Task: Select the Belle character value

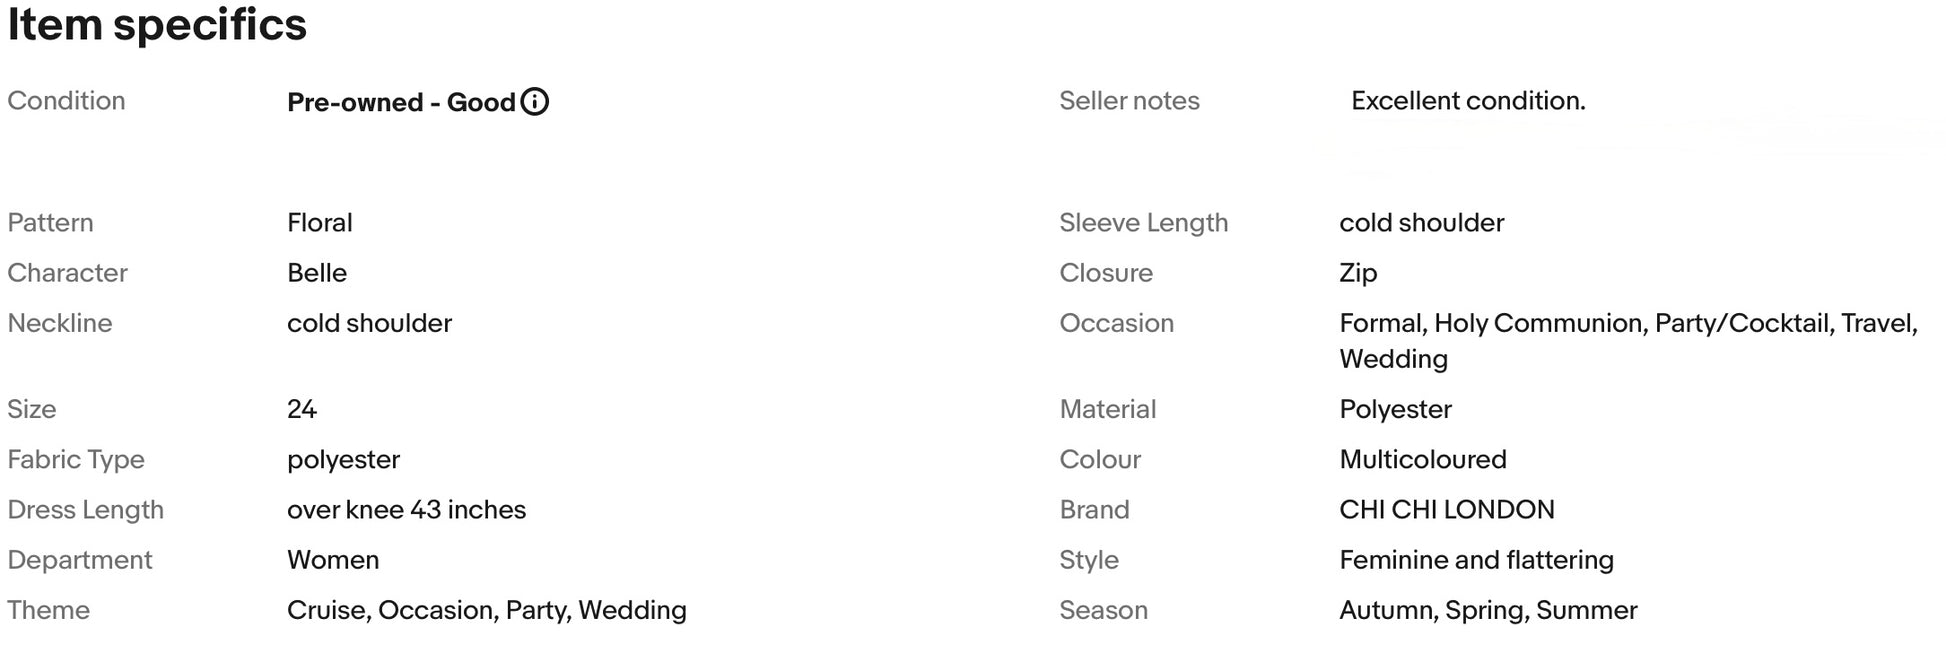Action: (317, 273)
